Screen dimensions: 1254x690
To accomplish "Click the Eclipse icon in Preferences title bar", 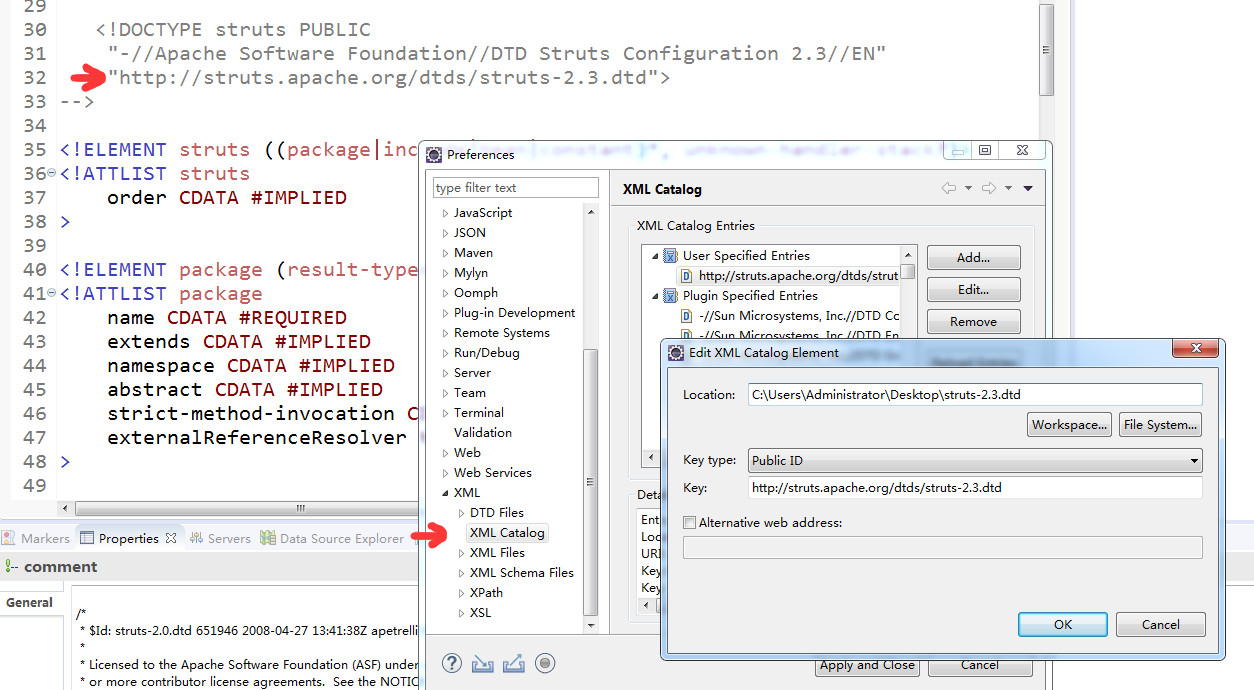I will point(434,154).
